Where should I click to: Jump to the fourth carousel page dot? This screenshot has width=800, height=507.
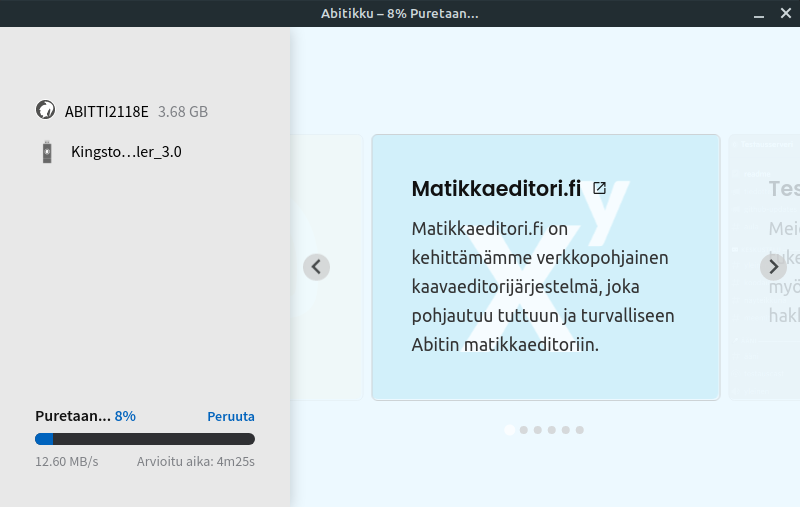552,430
